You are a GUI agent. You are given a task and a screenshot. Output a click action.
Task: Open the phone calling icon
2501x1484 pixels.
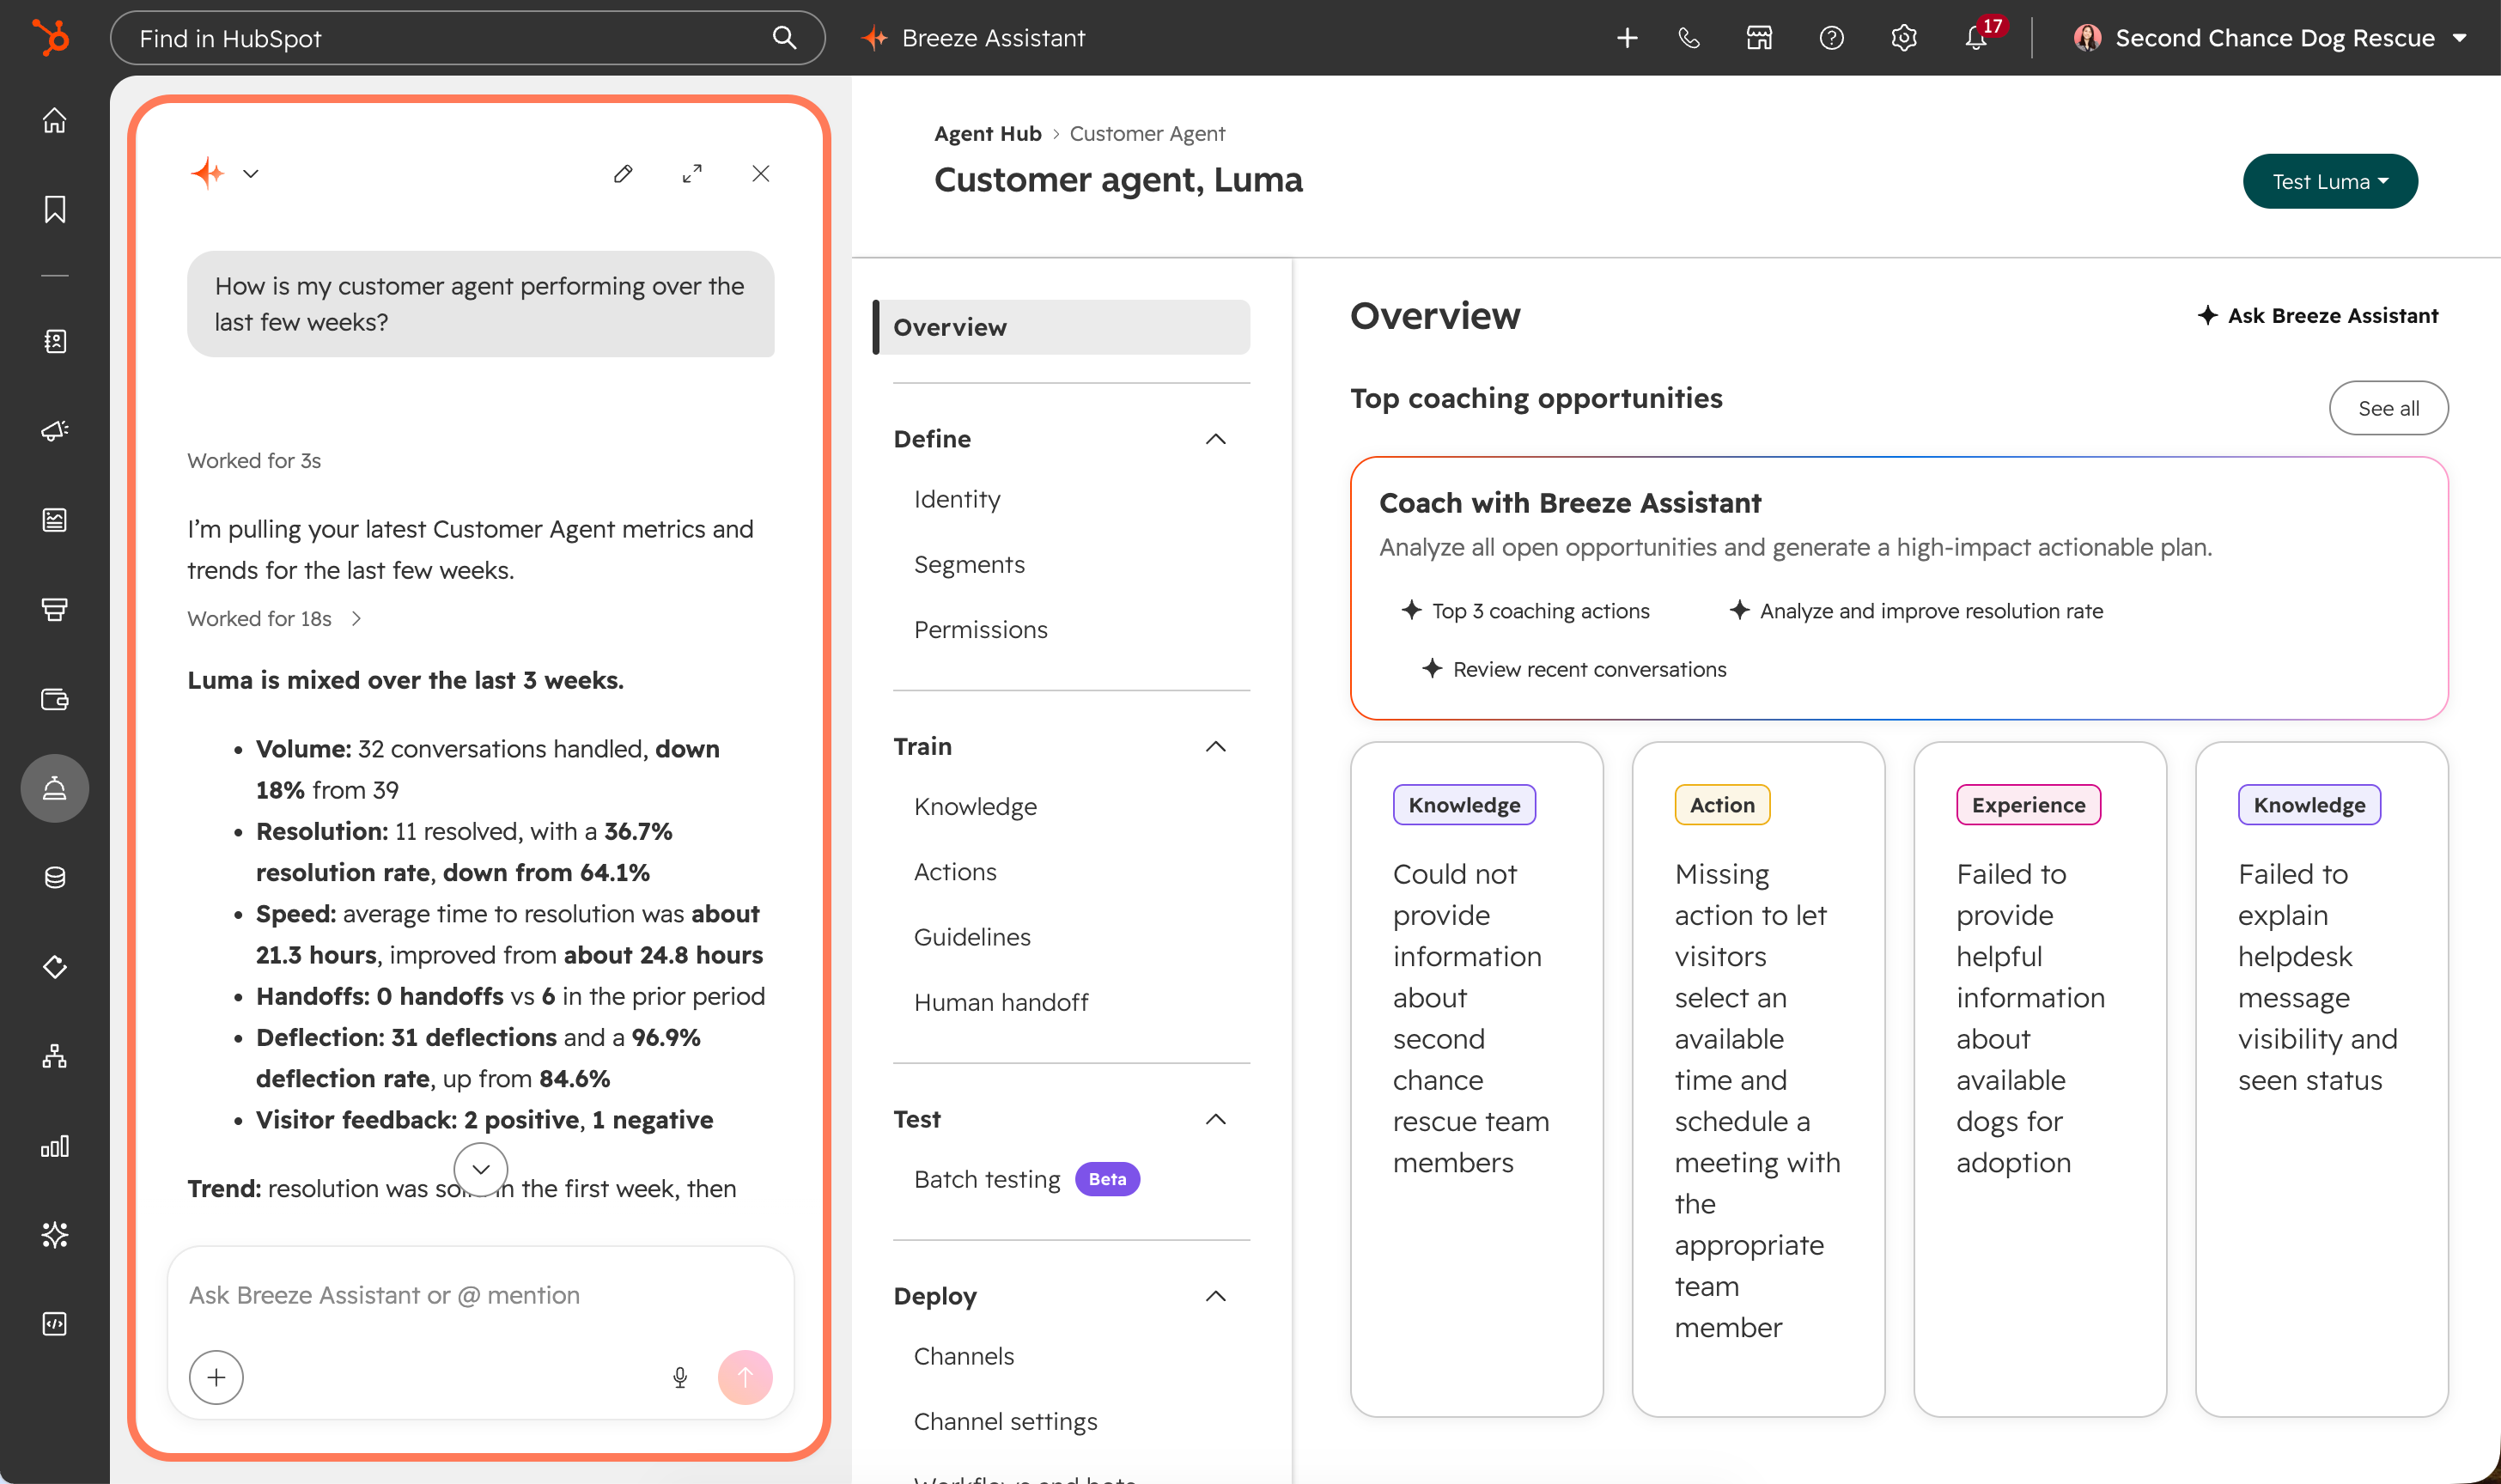click(1689, 38)
